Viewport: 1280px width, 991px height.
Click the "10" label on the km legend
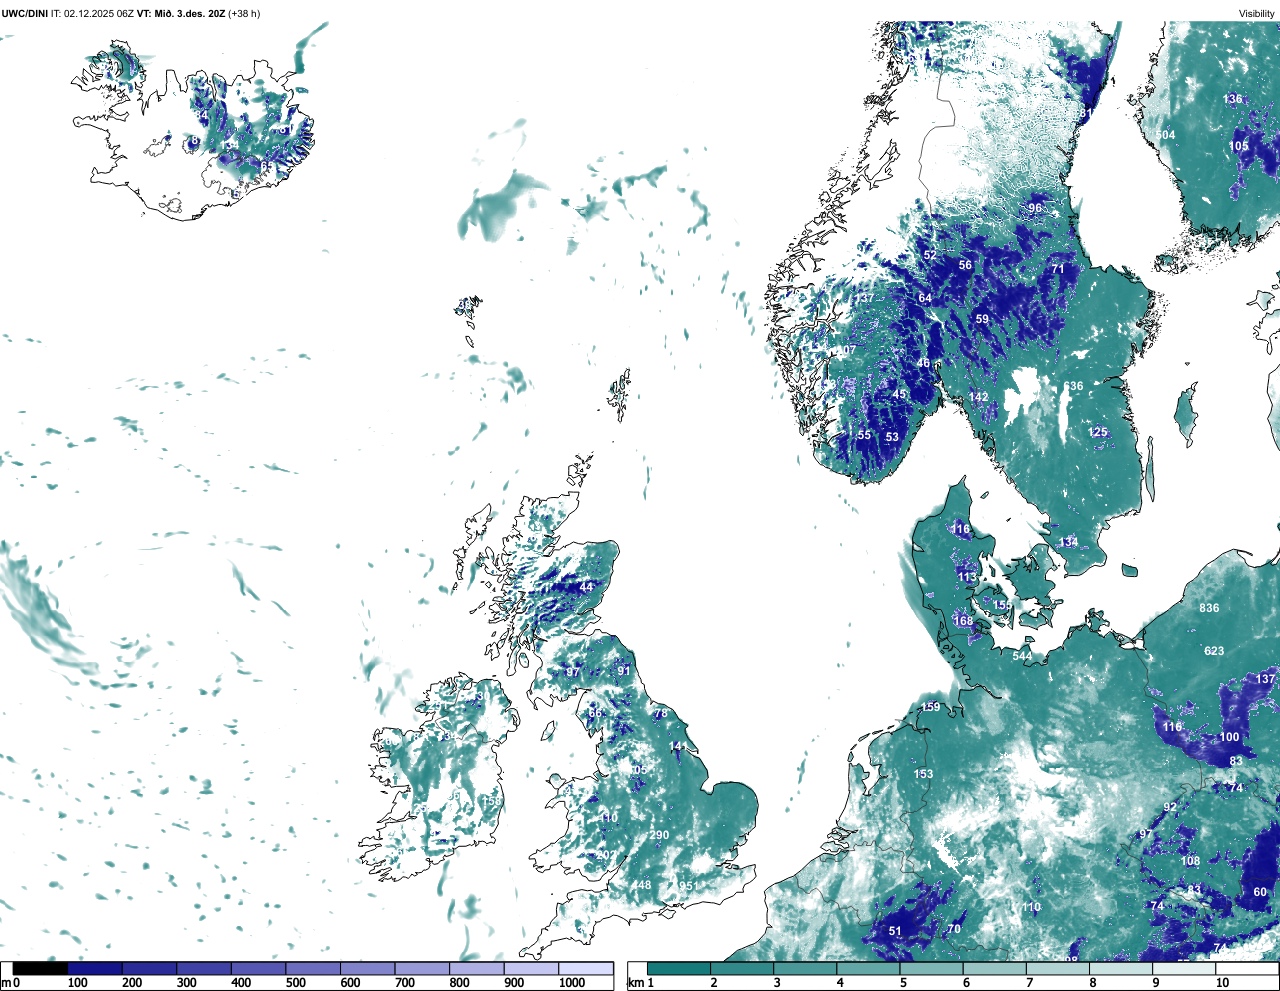click(1222, 983)
